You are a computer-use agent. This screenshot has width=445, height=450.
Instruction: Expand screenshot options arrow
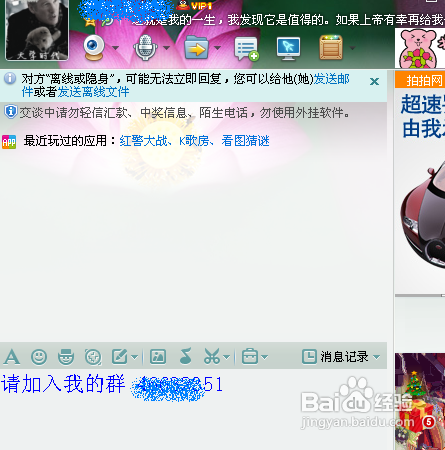click(x=227, y=357)
